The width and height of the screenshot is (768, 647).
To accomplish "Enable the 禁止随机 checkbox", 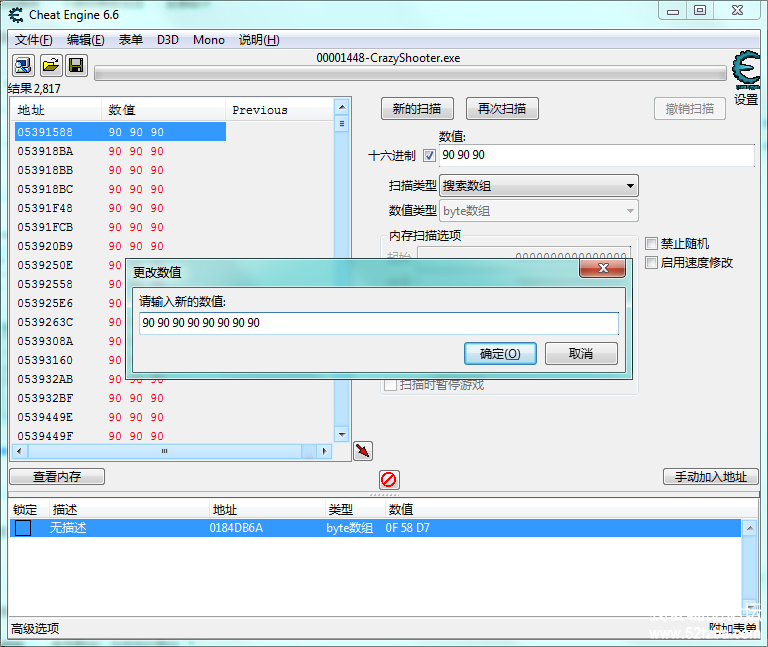I will pos(651,243).
